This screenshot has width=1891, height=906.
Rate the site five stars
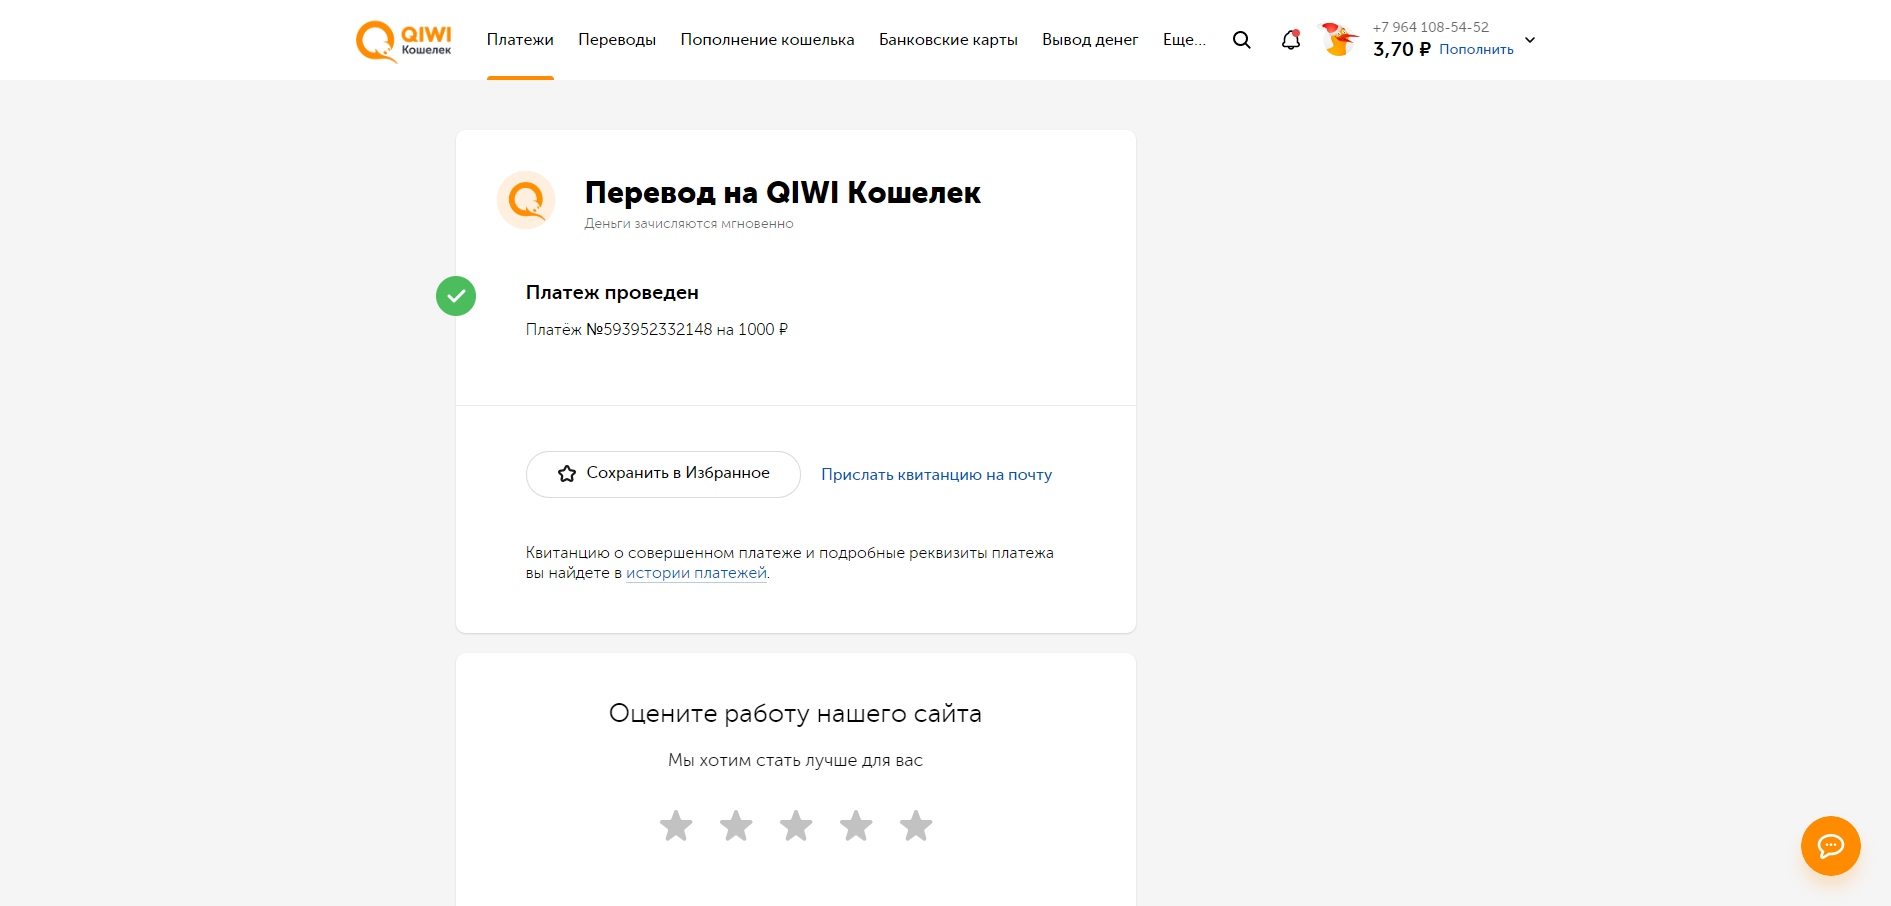click(916, 826)
